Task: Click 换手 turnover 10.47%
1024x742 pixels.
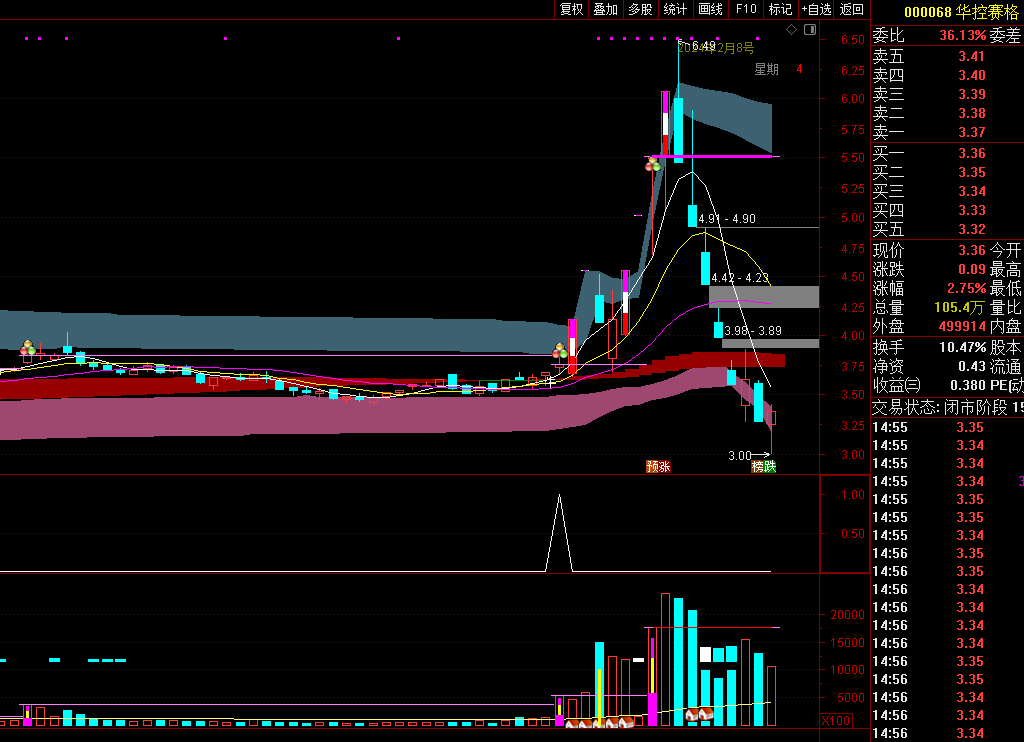Action: pyautogui.click(x=963, y=347)
